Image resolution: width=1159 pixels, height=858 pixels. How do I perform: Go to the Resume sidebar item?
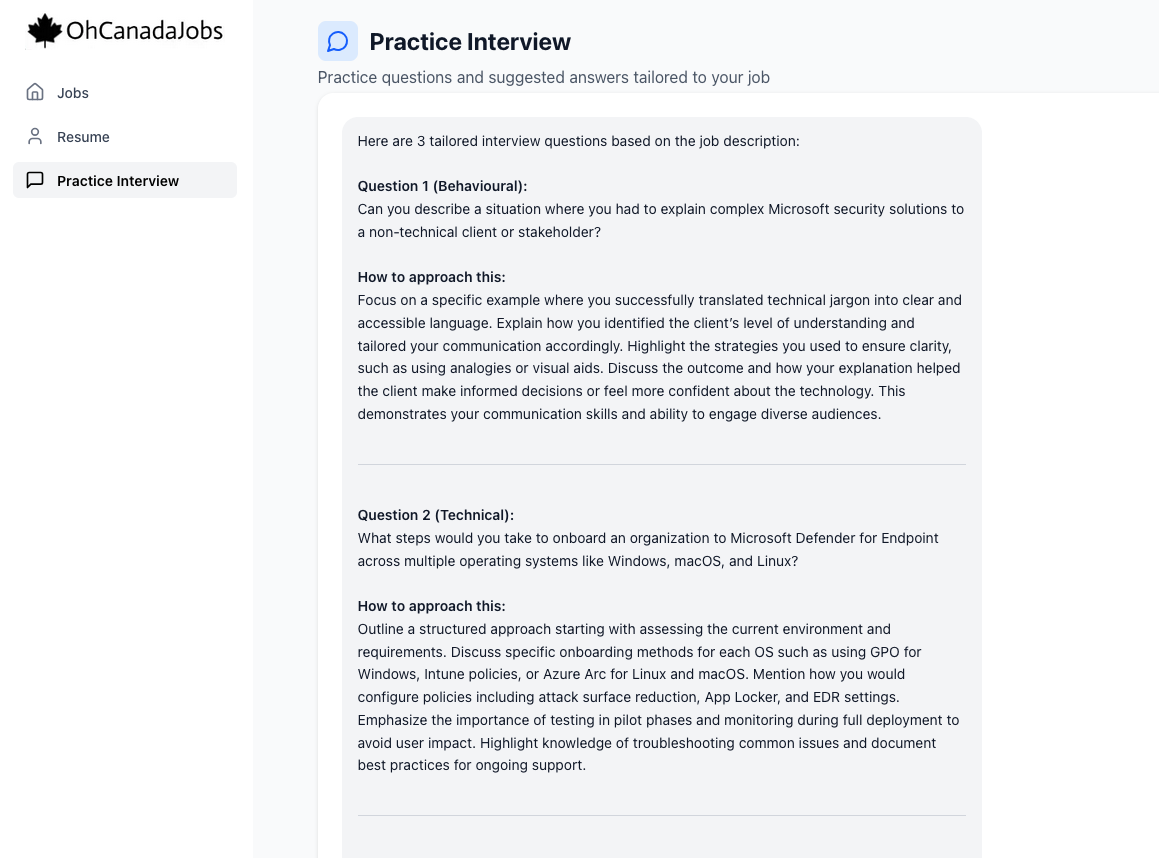pos(125,137)
